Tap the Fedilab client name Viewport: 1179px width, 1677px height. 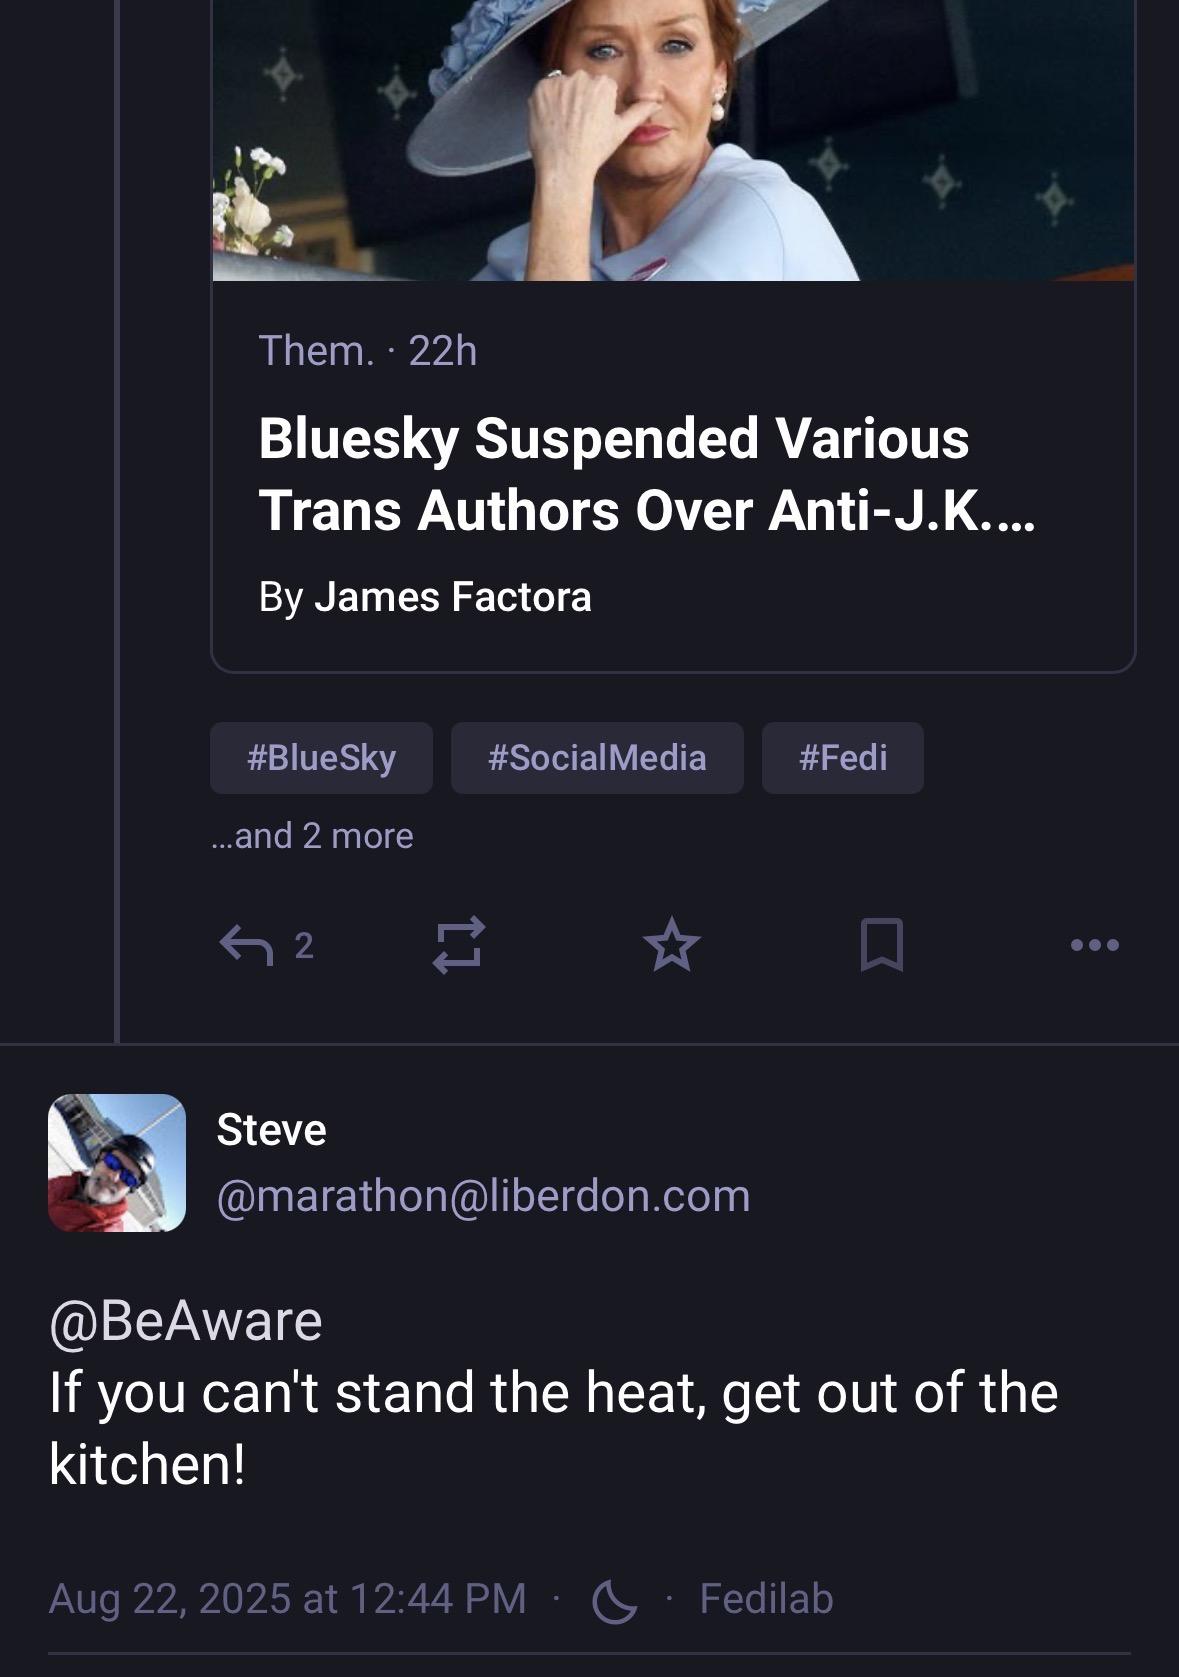(766, 1598)
